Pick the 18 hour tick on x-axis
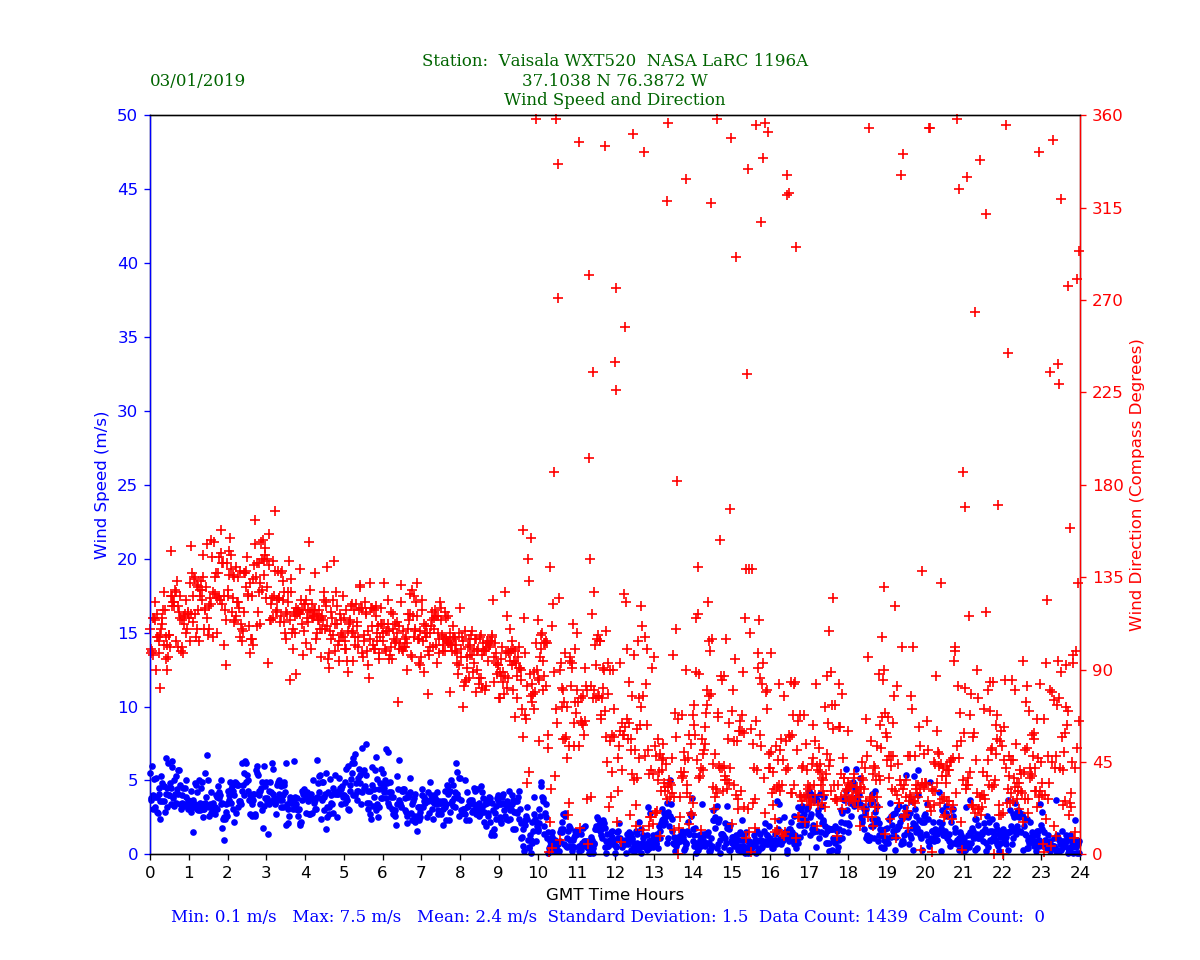The image size is (1200, 960). (847, 873)
